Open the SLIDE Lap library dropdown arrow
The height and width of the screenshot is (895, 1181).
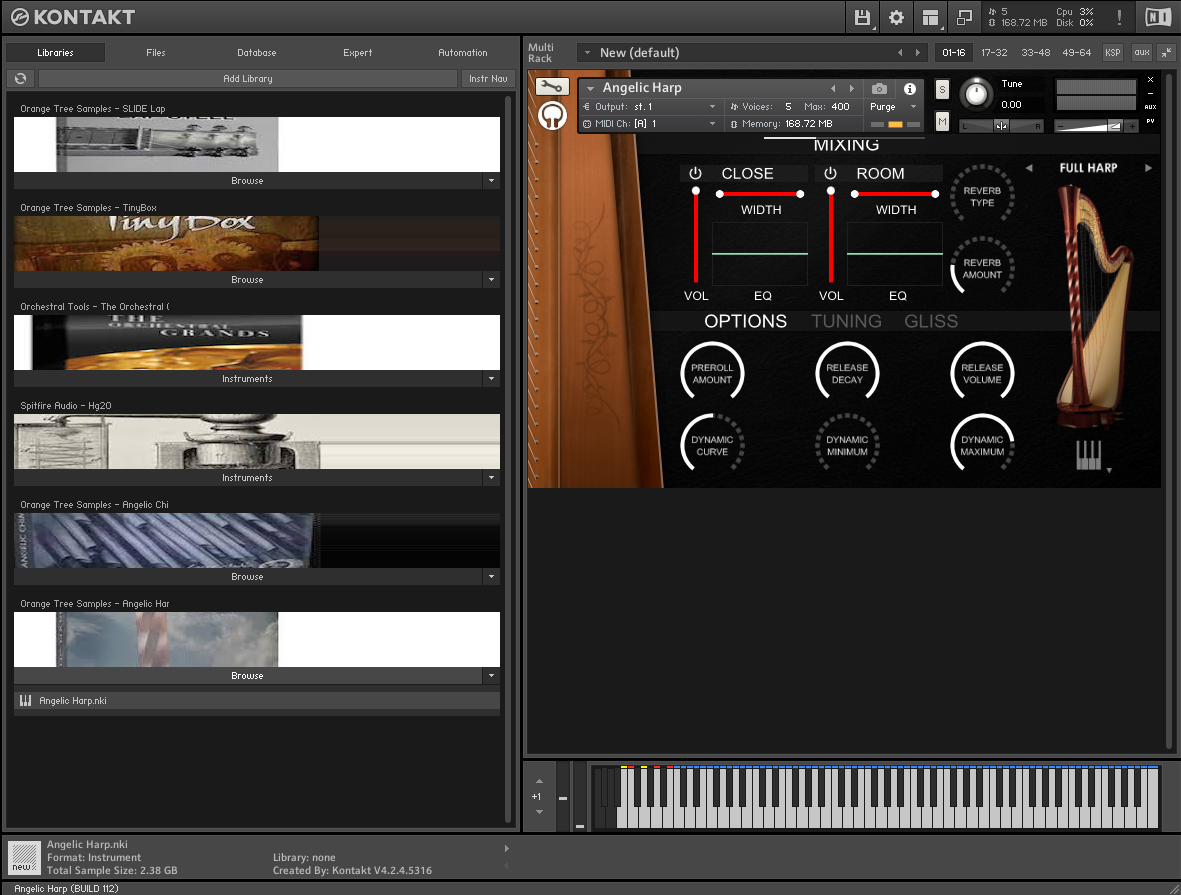(x=491, y=181)
